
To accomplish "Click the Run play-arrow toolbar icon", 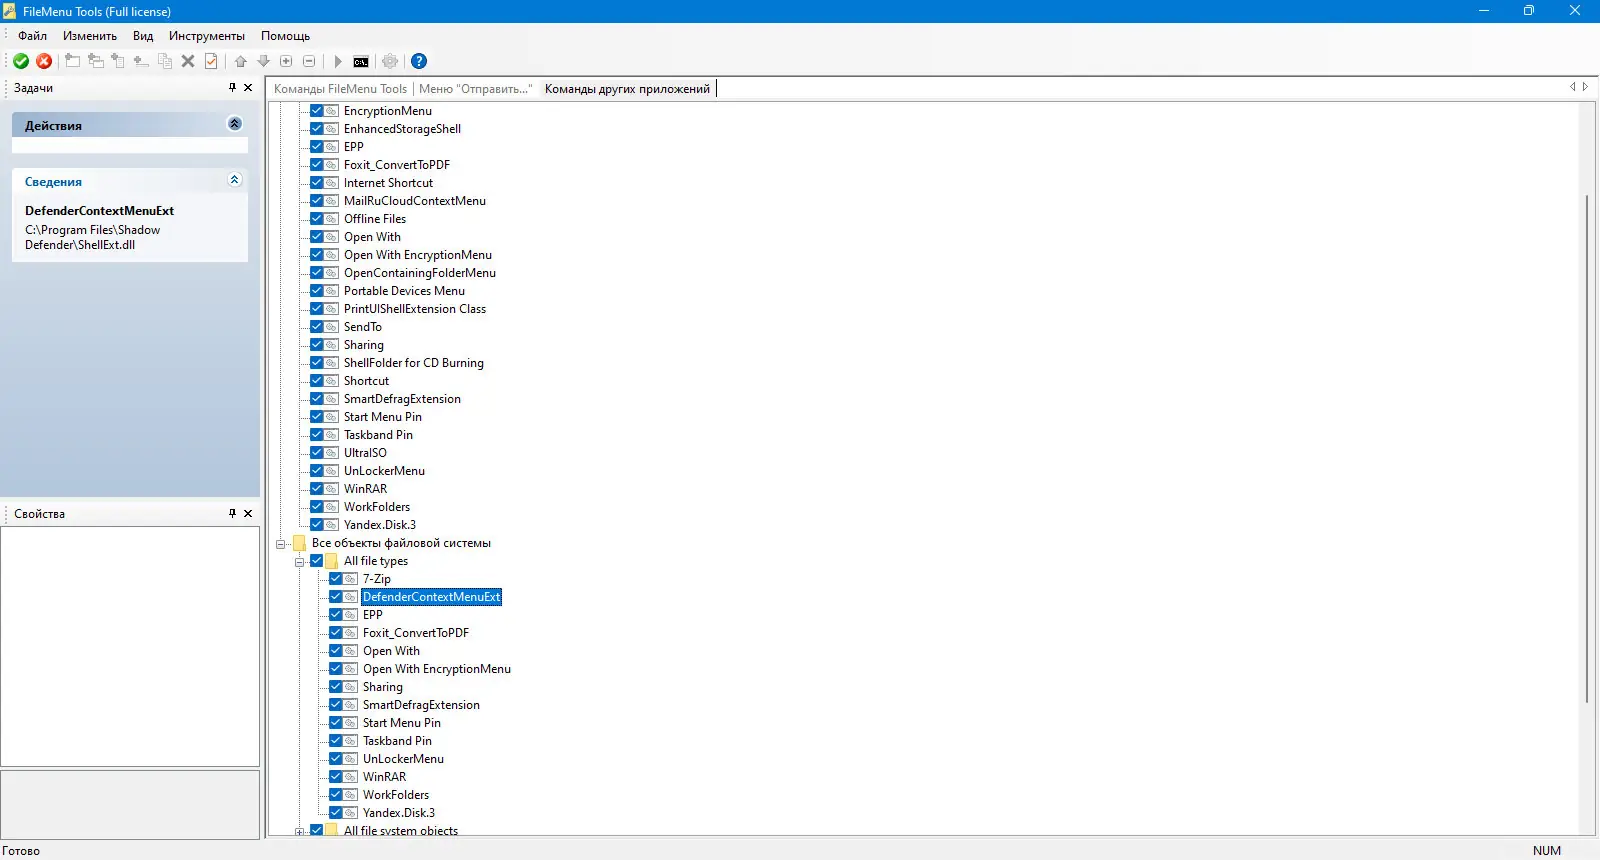I will [338, 61].
